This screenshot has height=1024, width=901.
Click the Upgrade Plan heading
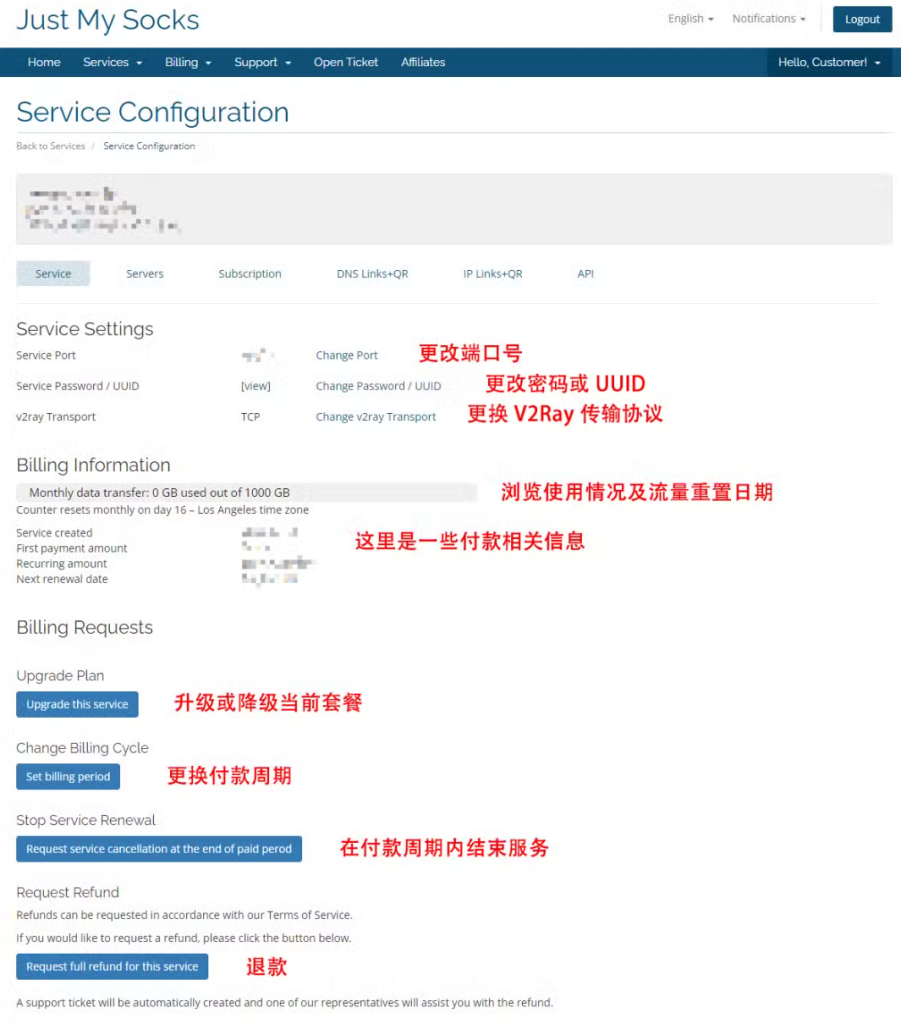[x=60, y=676]
